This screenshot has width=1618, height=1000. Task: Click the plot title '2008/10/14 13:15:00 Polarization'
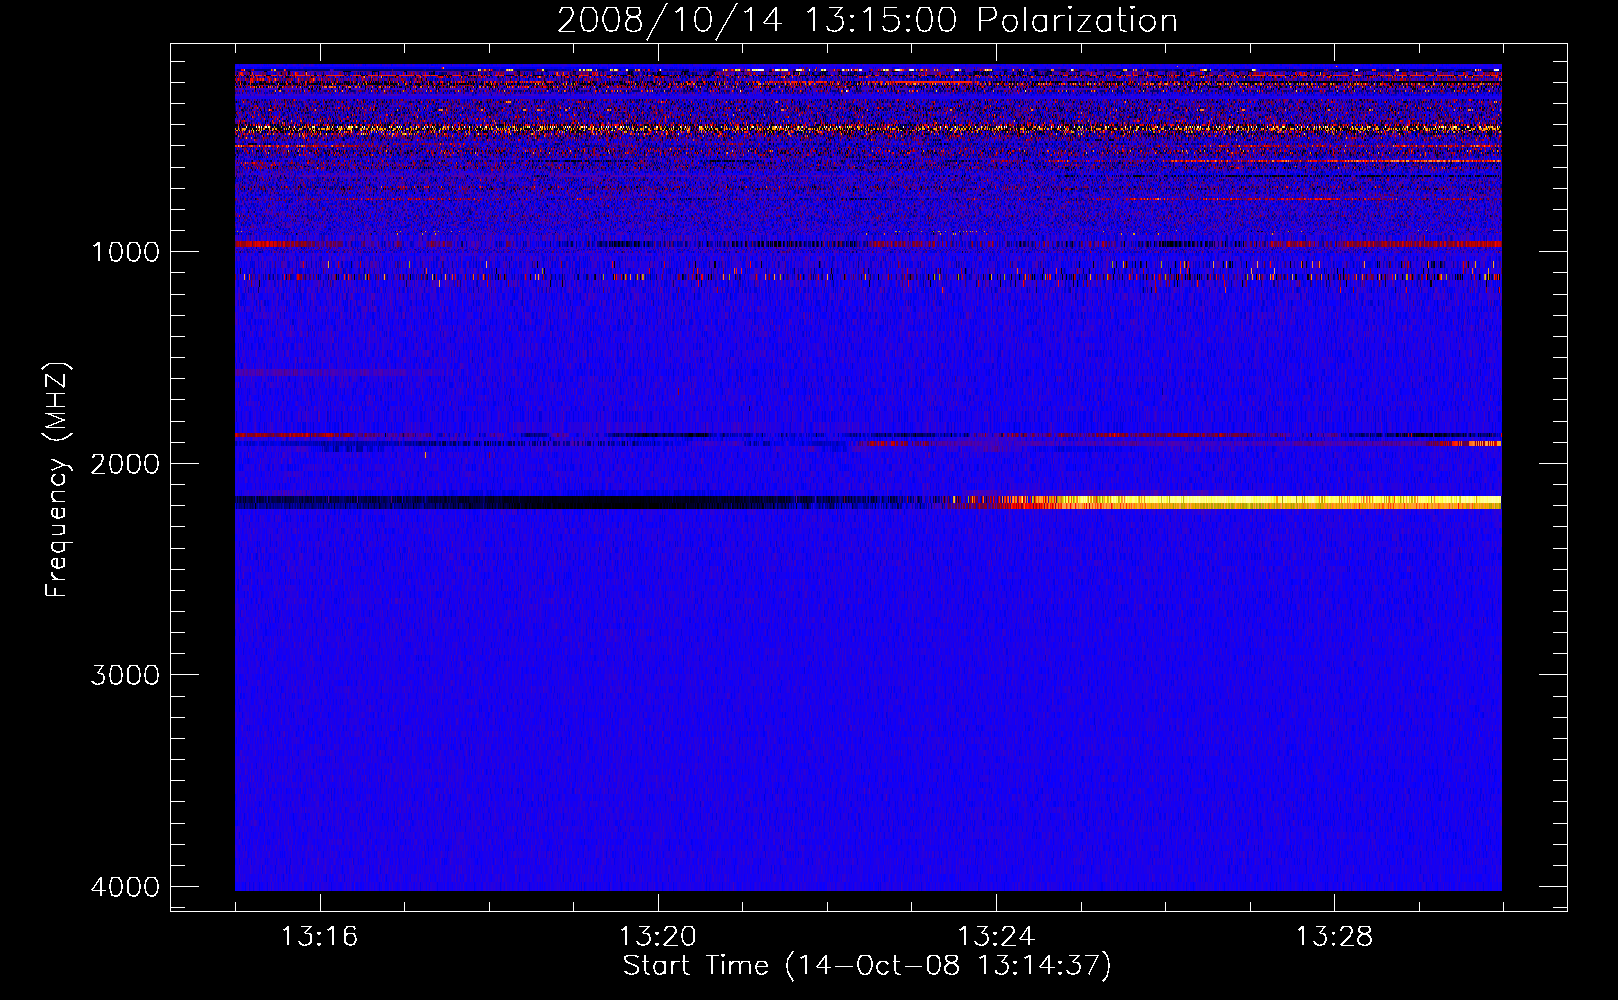pos(867,20)
